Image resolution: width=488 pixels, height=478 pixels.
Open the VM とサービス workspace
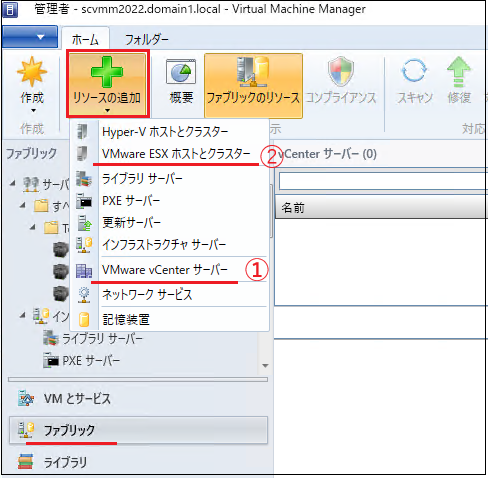pyautogui.click(x=138, y=399)
